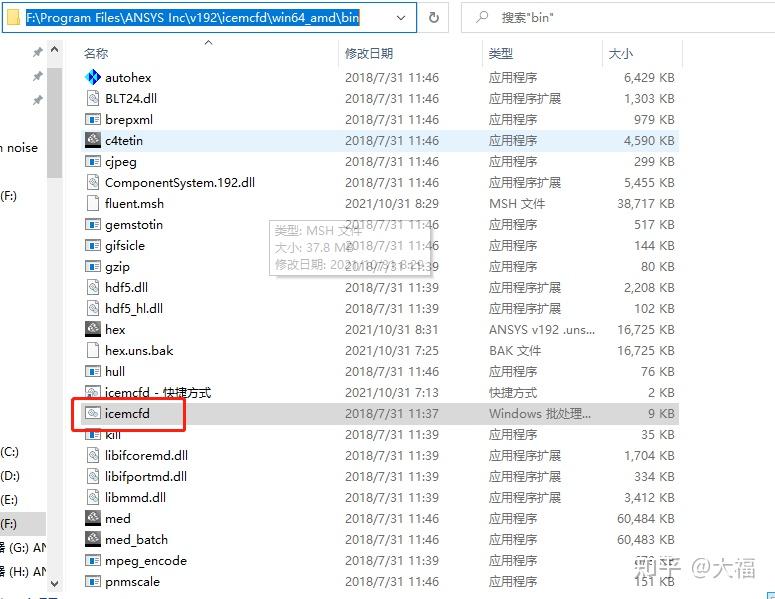
Task: Click the med application icon
Action: [x=93, y=518]
